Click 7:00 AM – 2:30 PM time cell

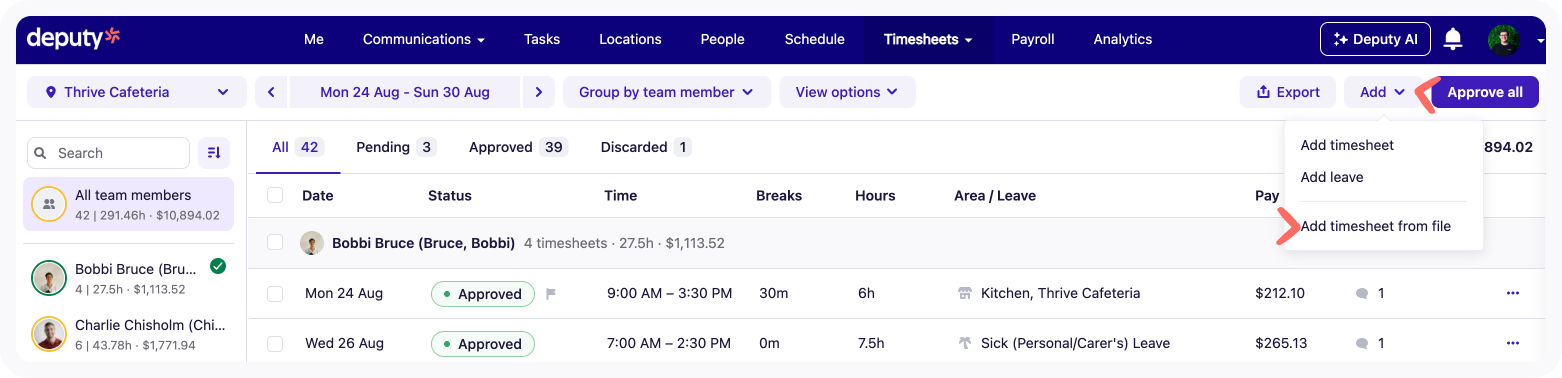point(670,344)
